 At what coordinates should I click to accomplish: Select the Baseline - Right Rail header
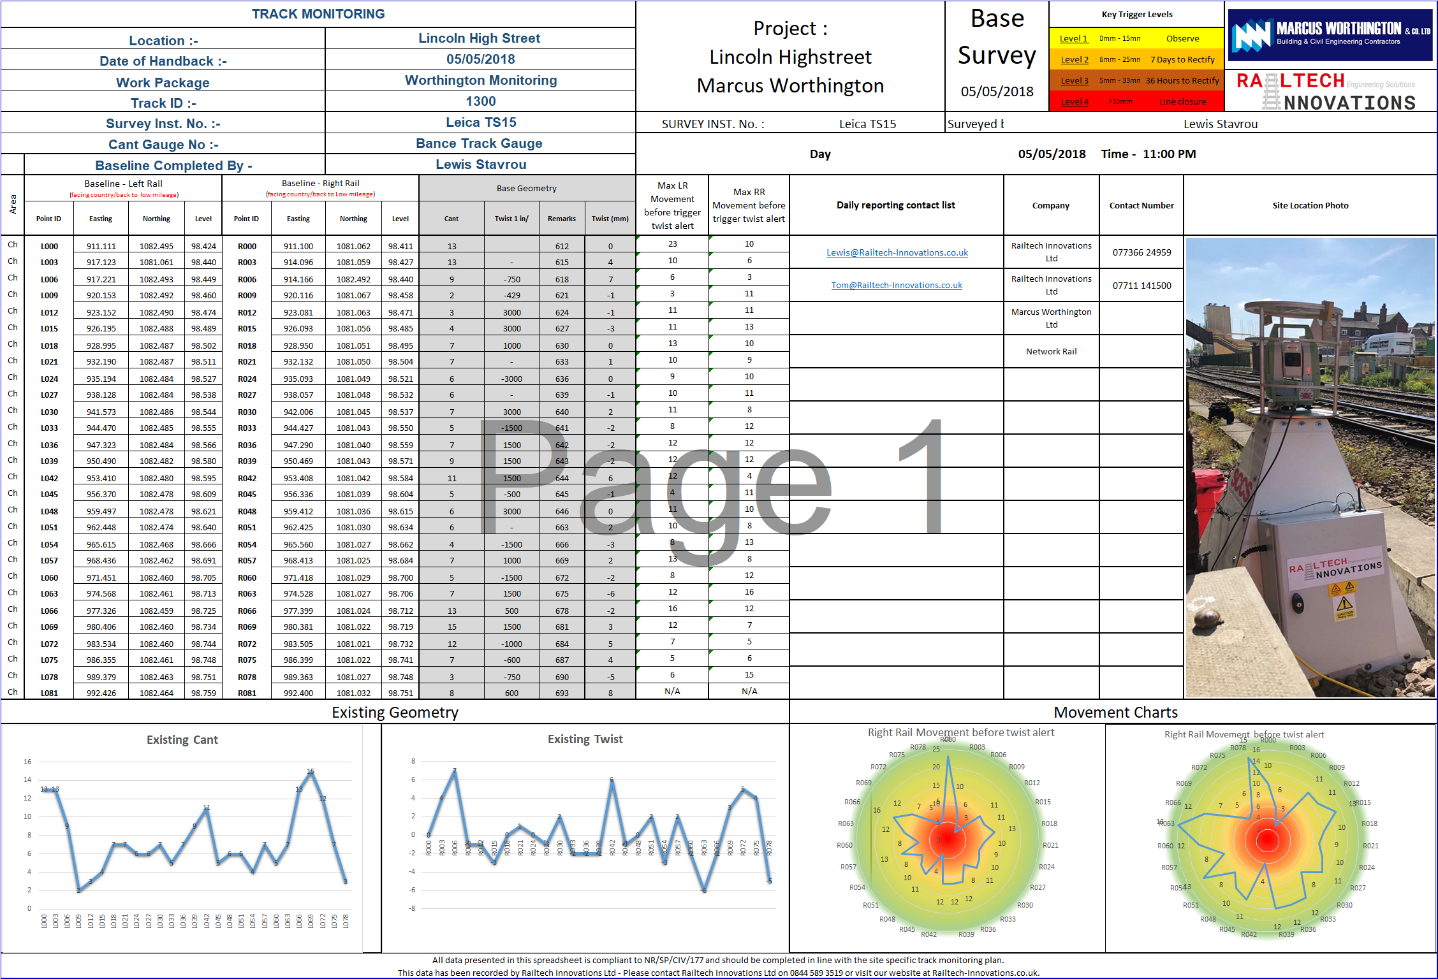pos(320,188)
